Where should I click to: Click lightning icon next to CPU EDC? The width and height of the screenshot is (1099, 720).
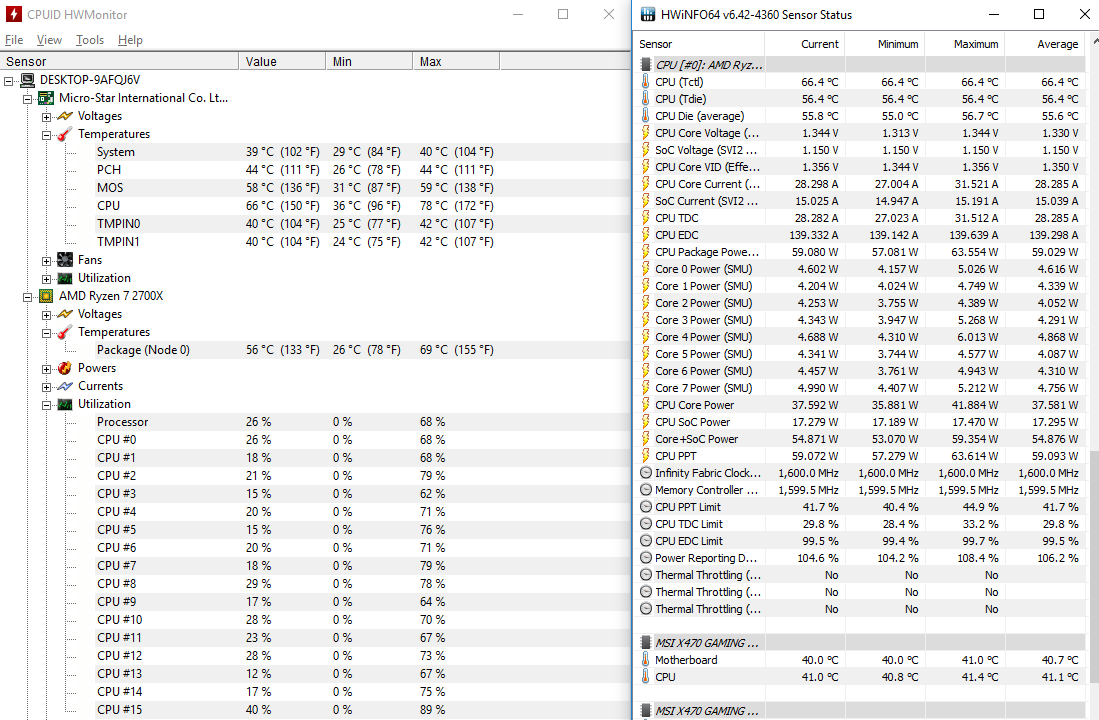pos(646,235)
